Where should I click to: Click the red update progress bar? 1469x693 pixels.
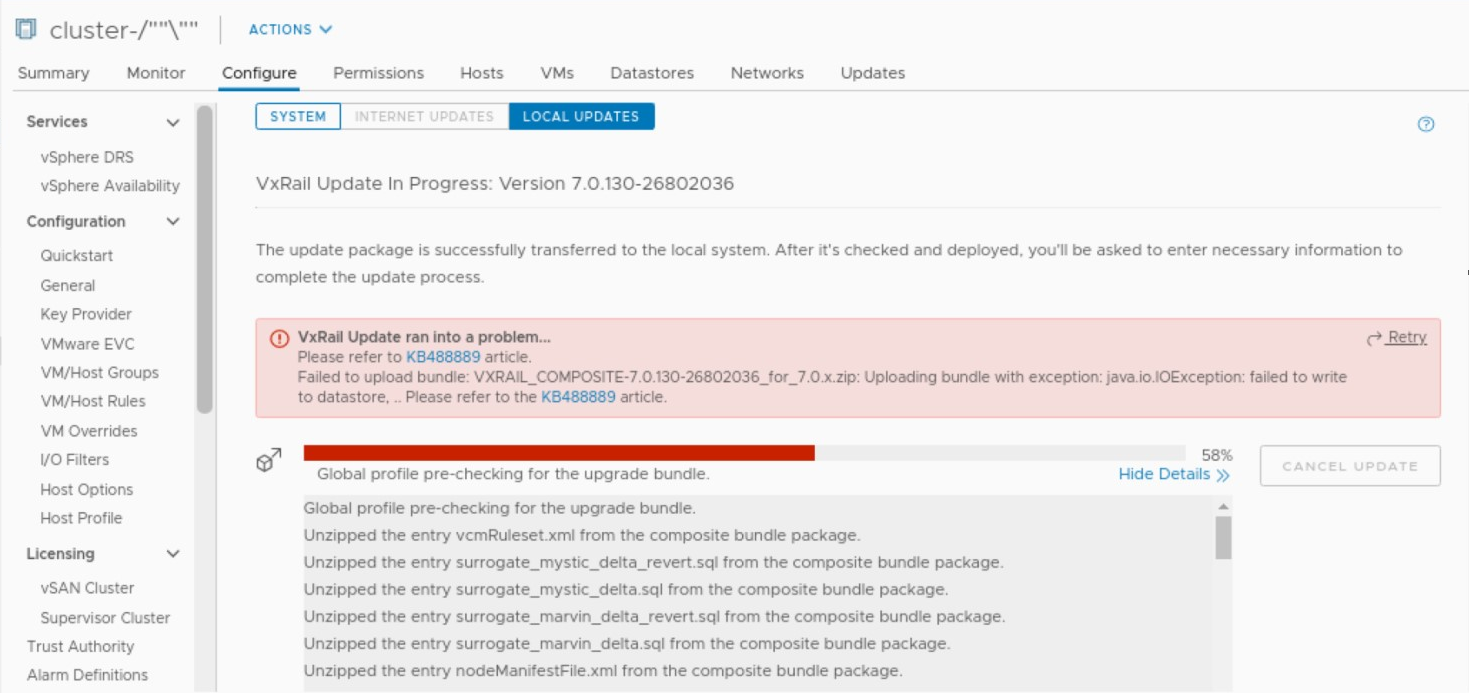558,453
